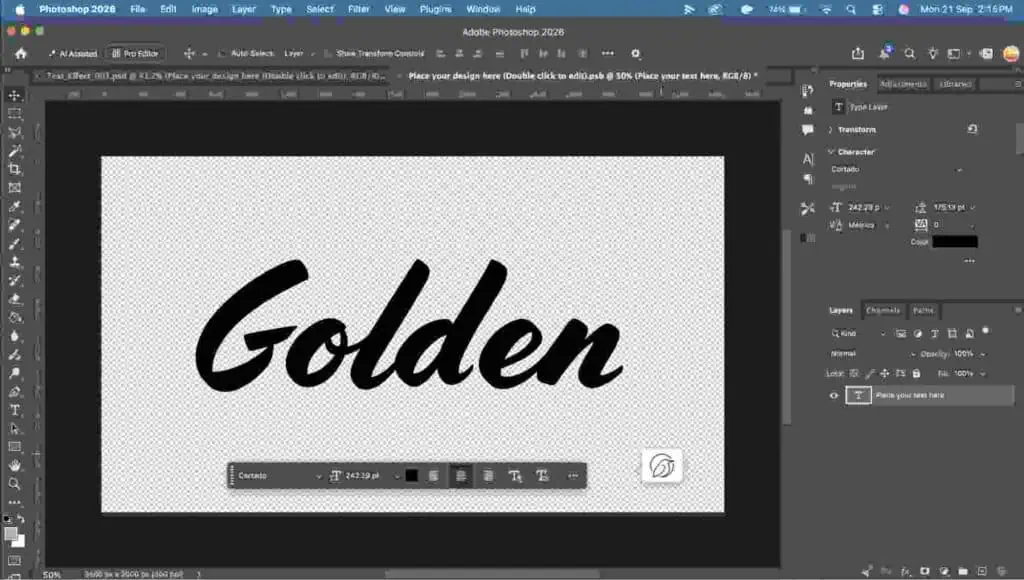Filter layers by type (T) icon
This screenshot has height=580, width=1024.
[x=935, y=334]
